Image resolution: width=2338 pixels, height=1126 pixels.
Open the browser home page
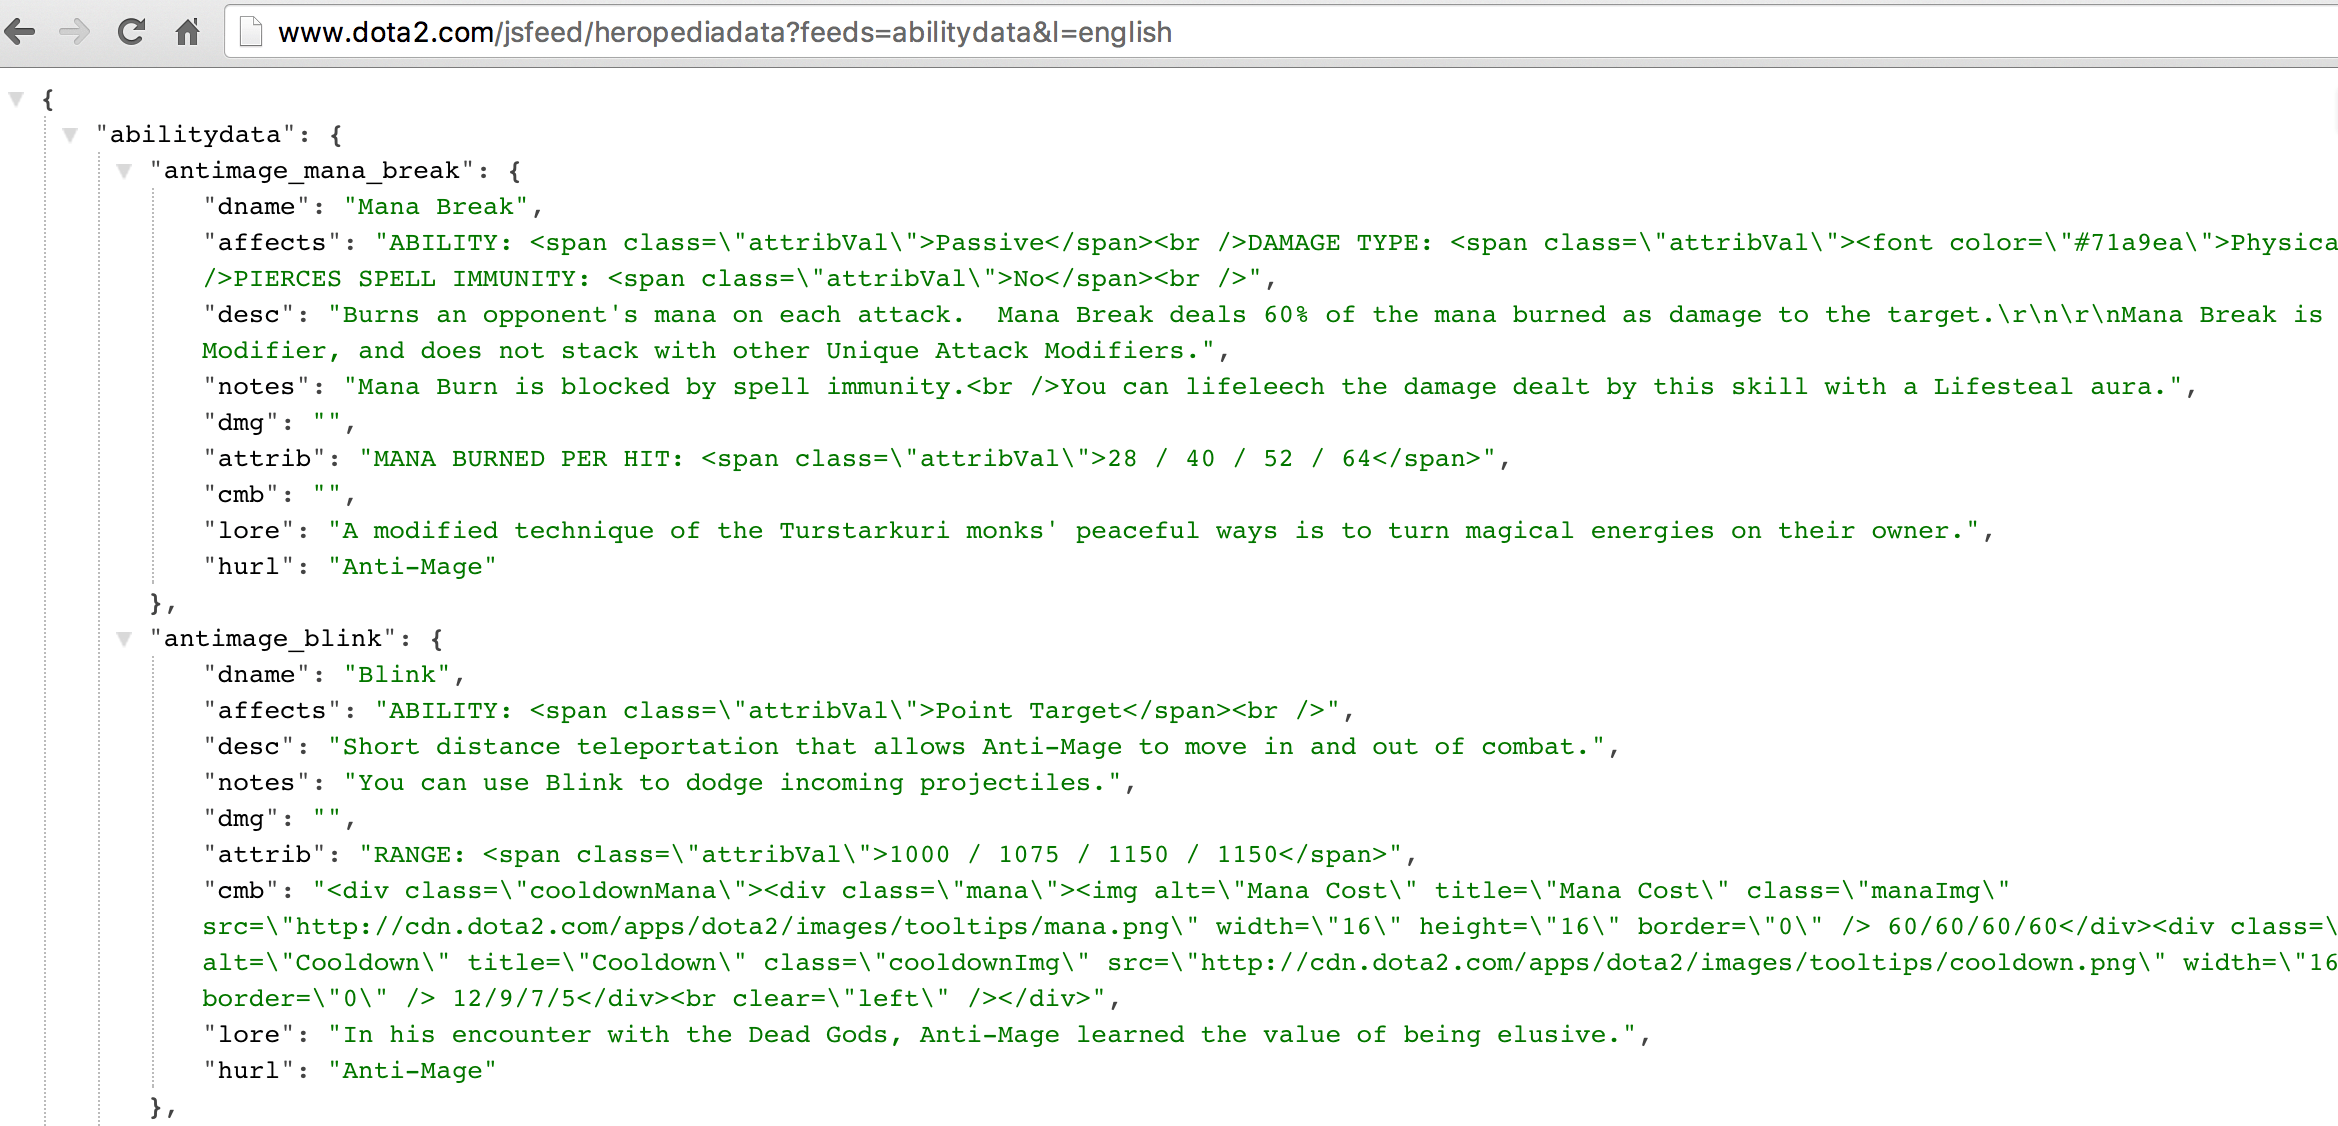[x=187, y=31]
